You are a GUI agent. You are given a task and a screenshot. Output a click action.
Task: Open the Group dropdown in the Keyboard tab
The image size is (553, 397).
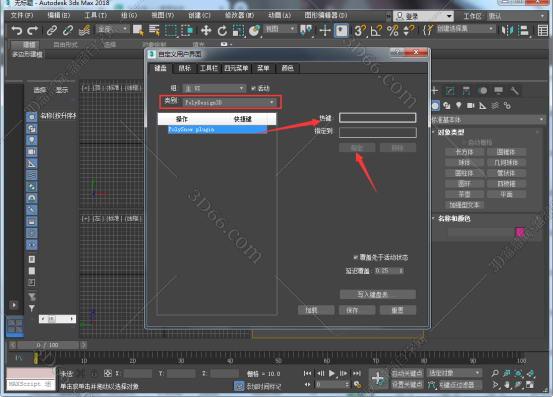tap(214, 88)
